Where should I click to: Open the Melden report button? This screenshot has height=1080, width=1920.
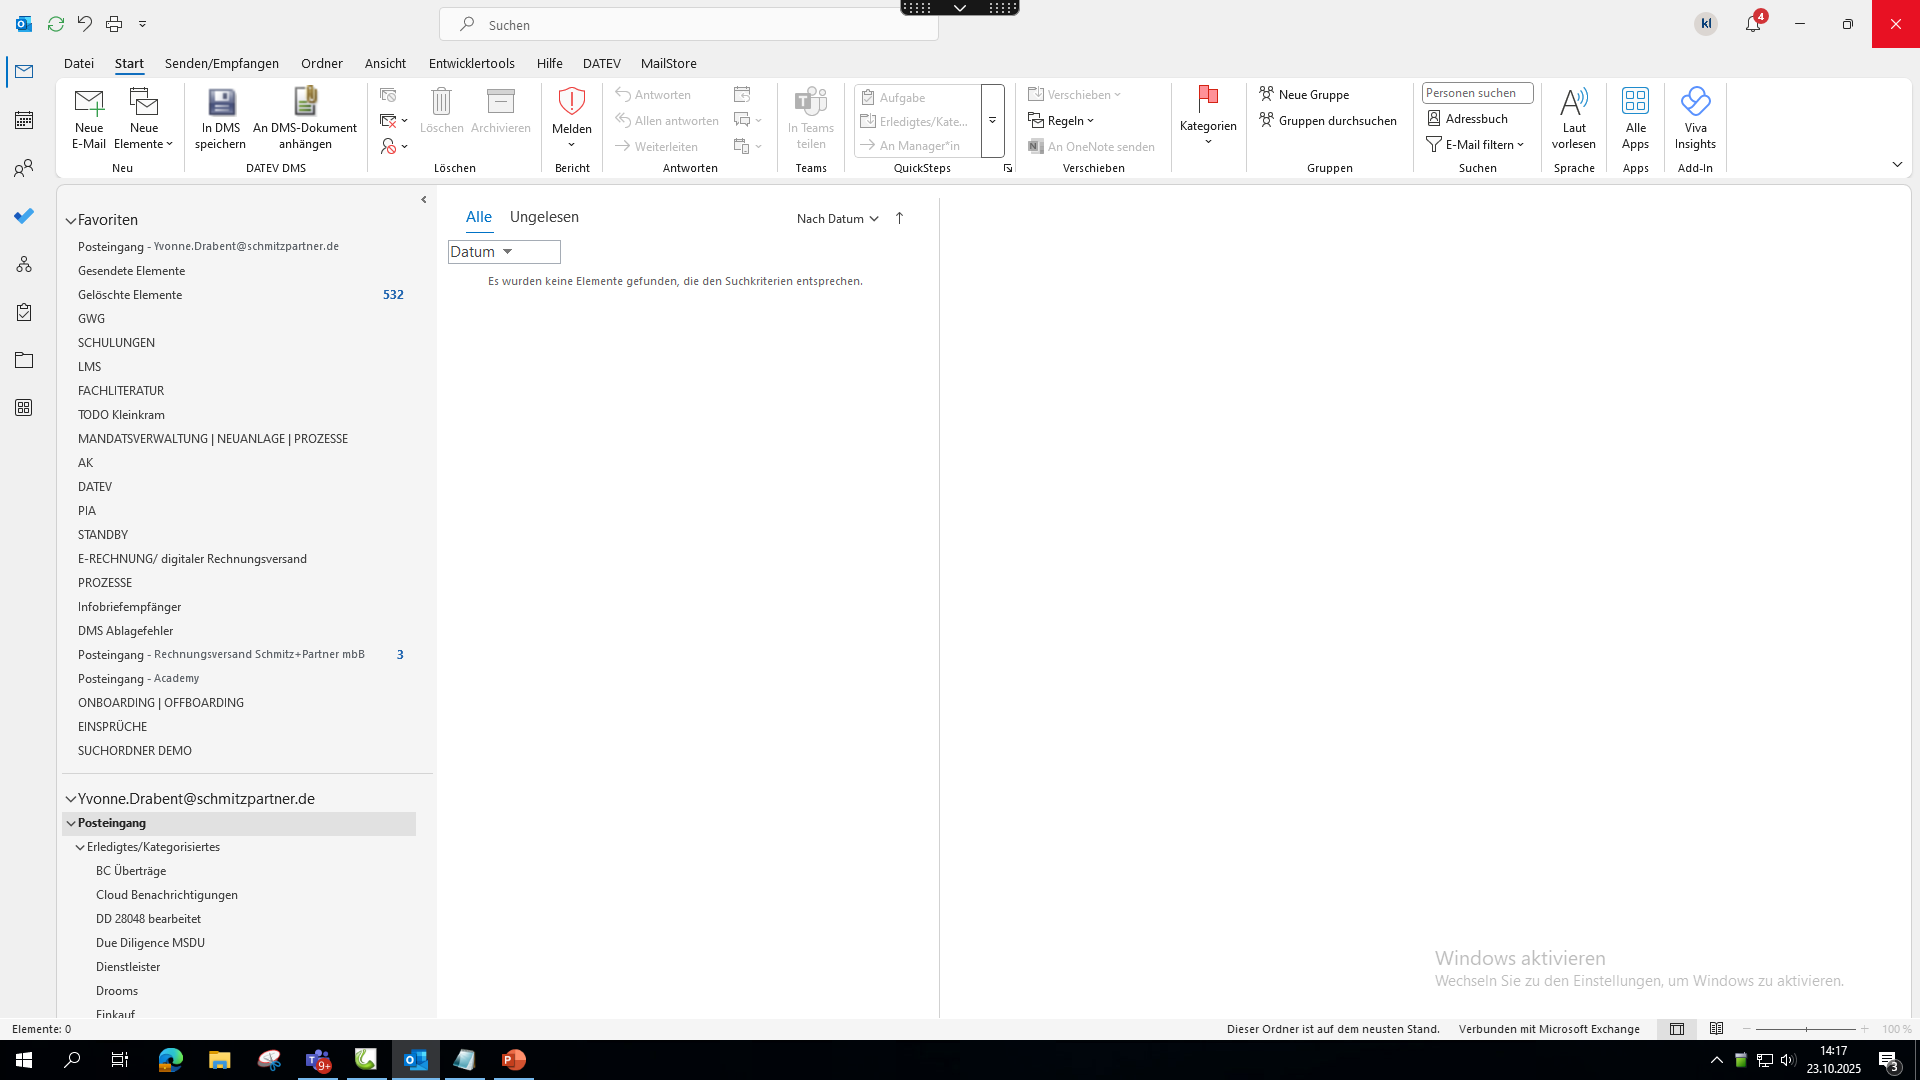[x=572, y=118]
